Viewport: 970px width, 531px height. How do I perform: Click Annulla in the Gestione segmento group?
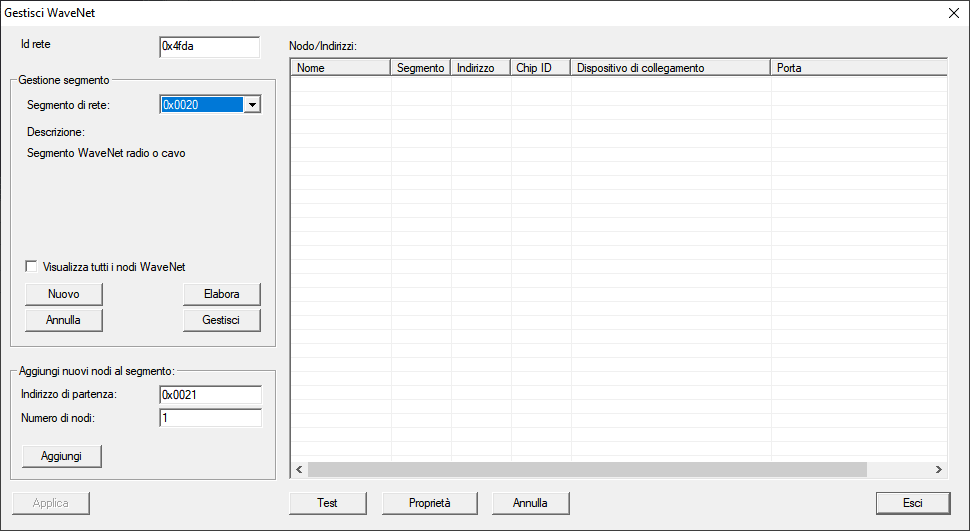(63, 320)
